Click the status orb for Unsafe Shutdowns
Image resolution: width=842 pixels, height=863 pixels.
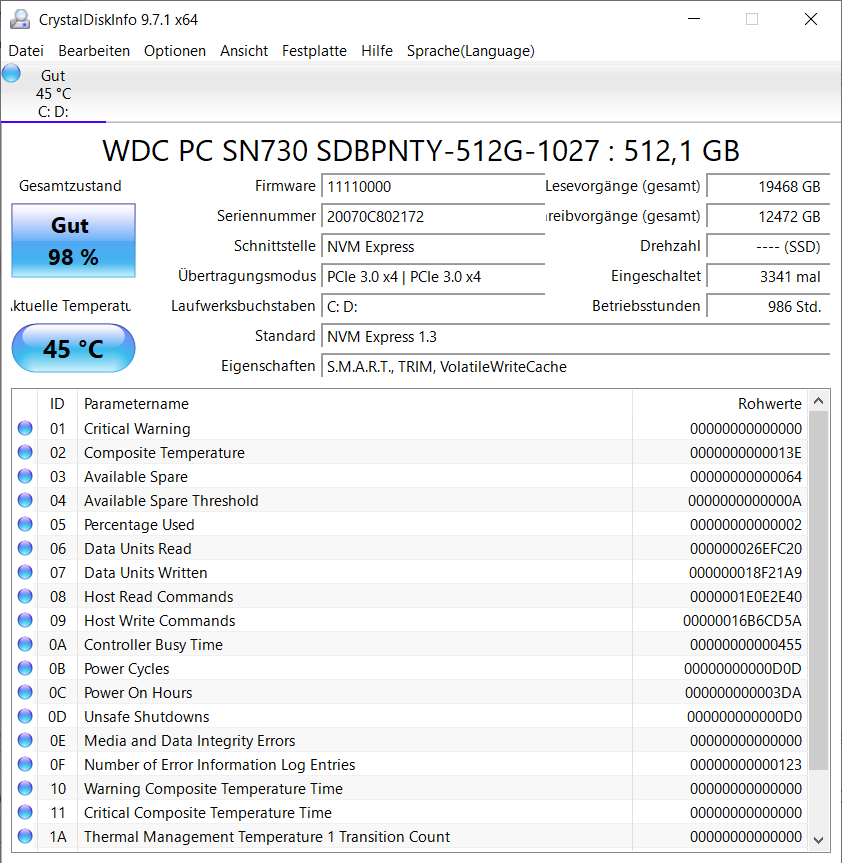point(25,716)
